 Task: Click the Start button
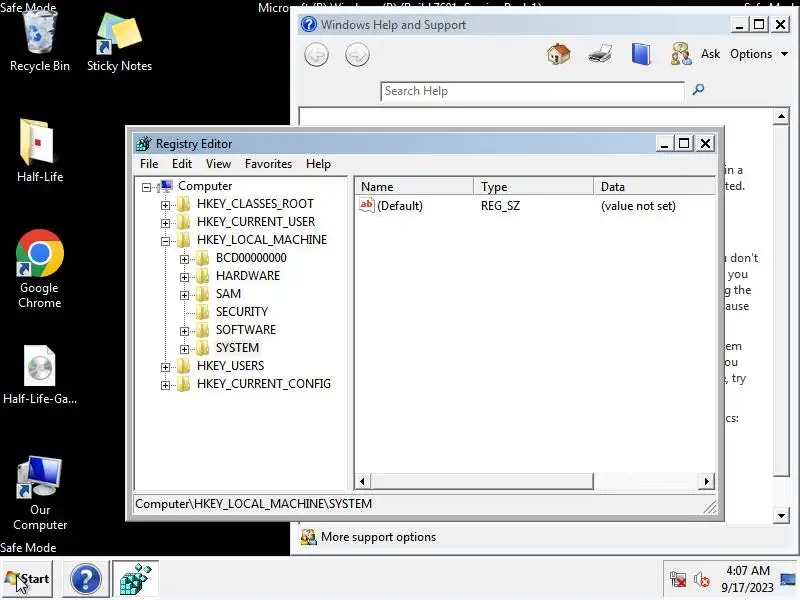[27, 579]
